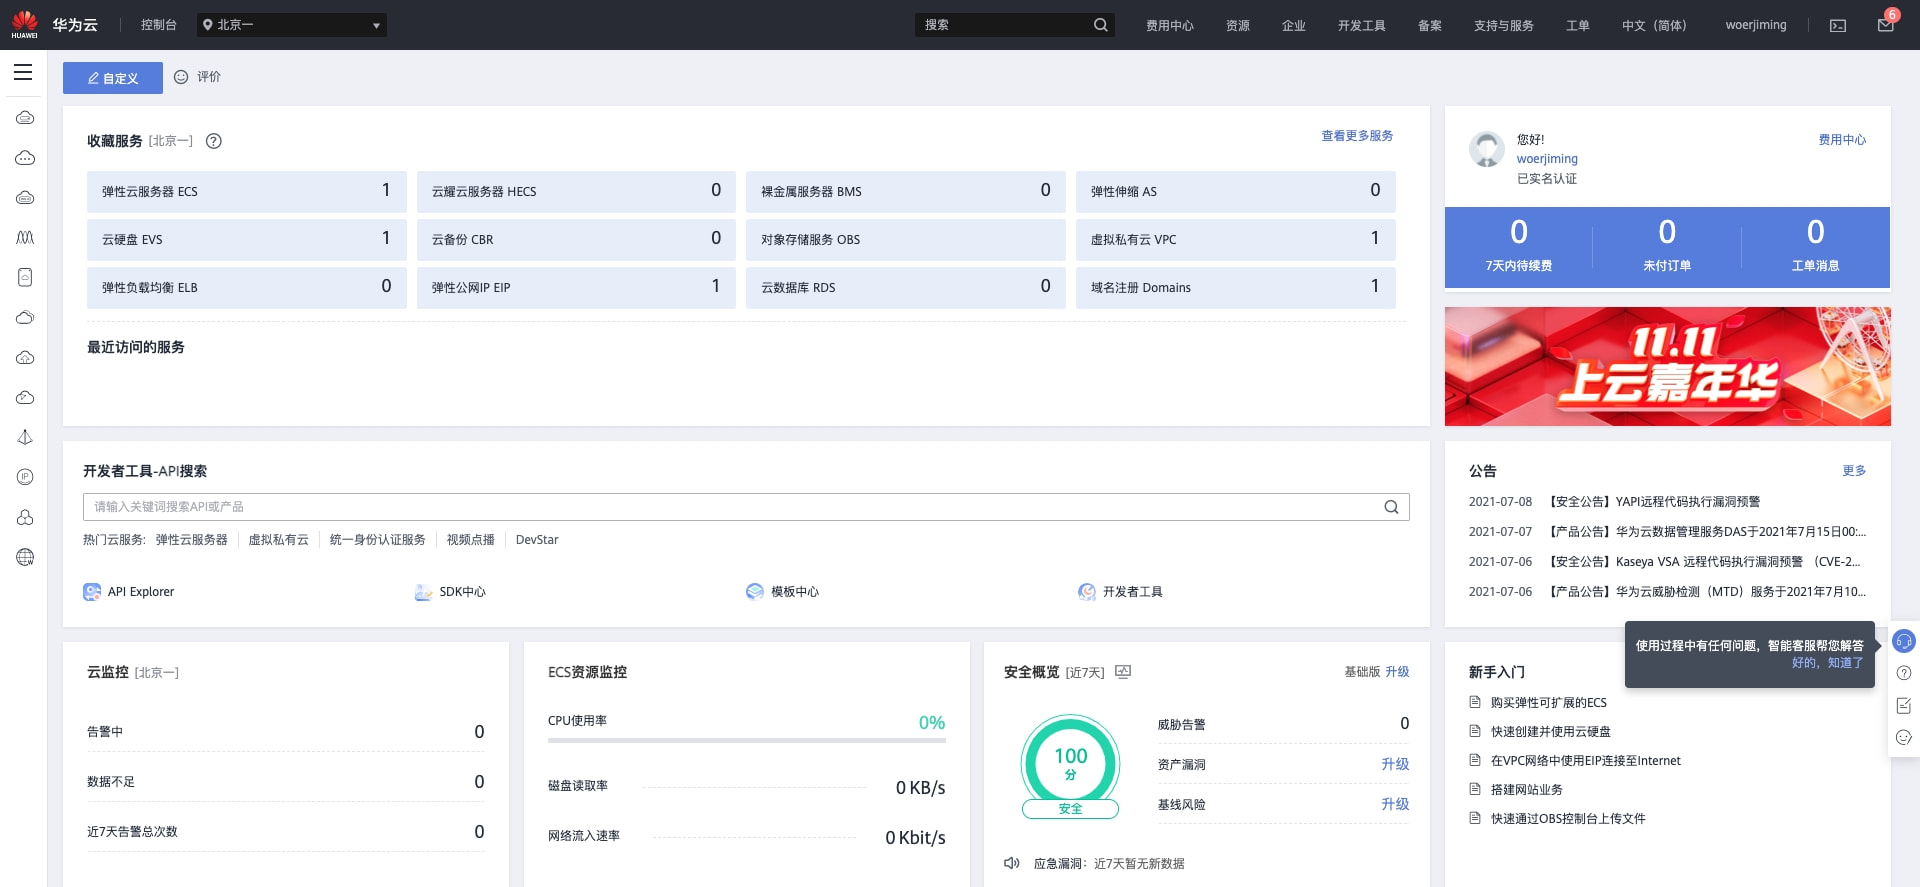Expand the 北京一 region dropdown
Image resolution: width=1920 pixels, height=887 pixels.
[x=292, y=25]
